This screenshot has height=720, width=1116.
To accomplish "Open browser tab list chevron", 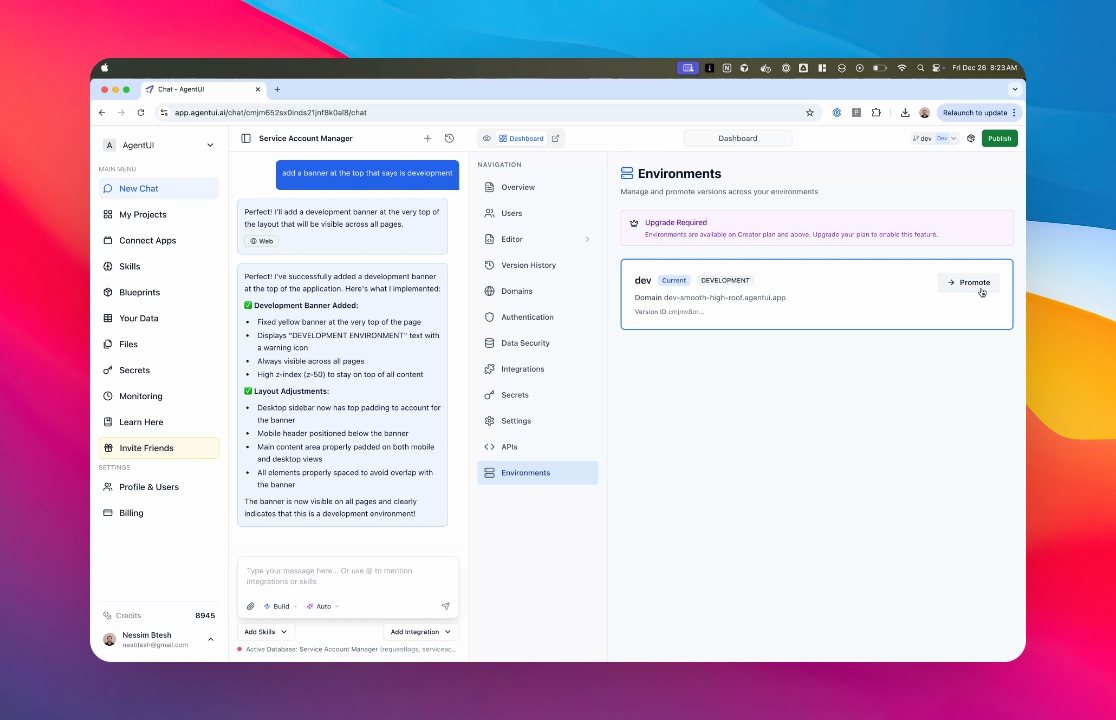I will point(1014,90).
